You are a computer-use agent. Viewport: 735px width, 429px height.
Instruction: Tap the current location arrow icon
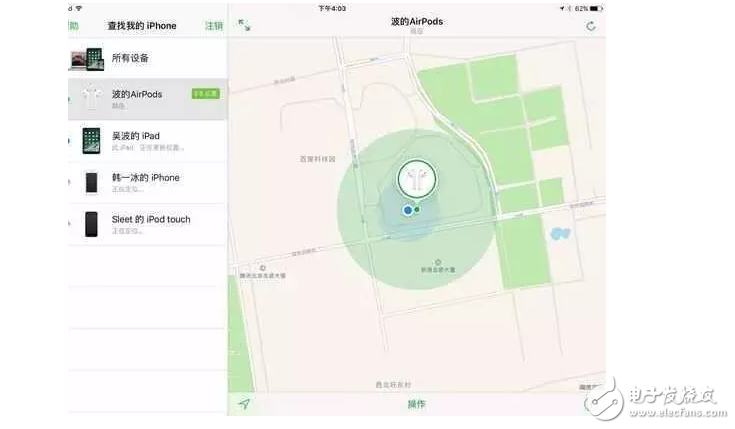click(x=244, y=404)
